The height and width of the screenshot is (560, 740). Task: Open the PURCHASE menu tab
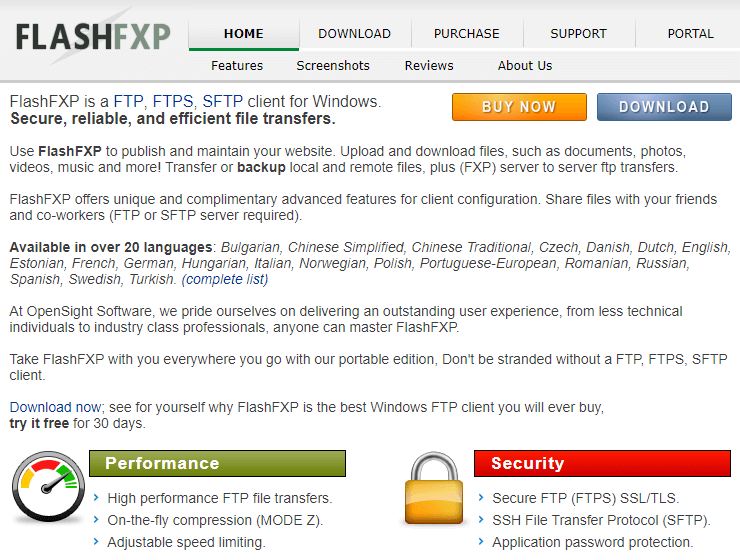click(x=466, y=33)
